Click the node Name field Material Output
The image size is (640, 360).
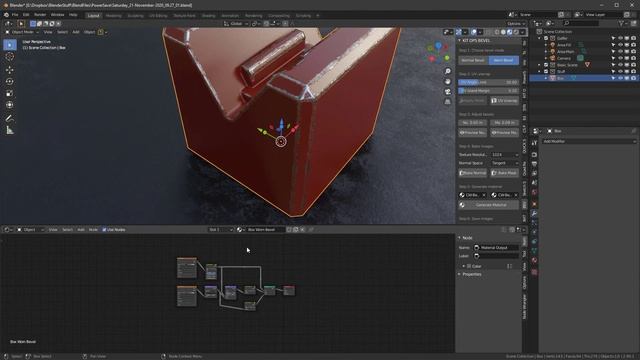point(496,248)
